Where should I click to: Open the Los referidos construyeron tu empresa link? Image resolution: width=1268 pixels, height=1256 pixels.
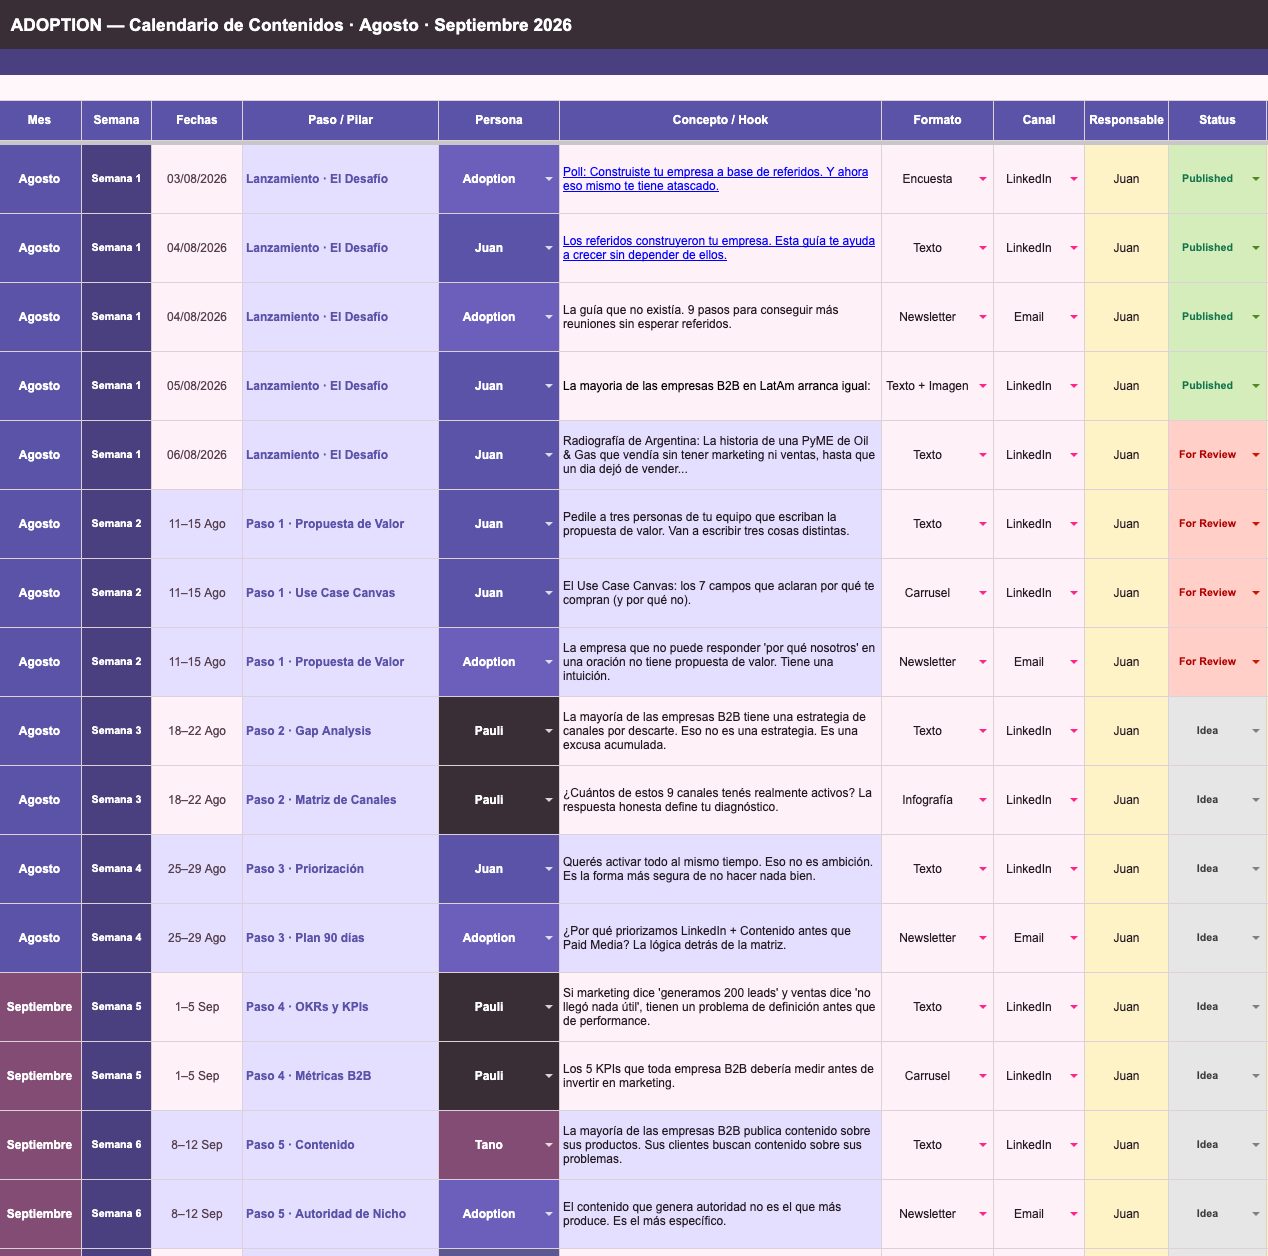tap(718, 248)
